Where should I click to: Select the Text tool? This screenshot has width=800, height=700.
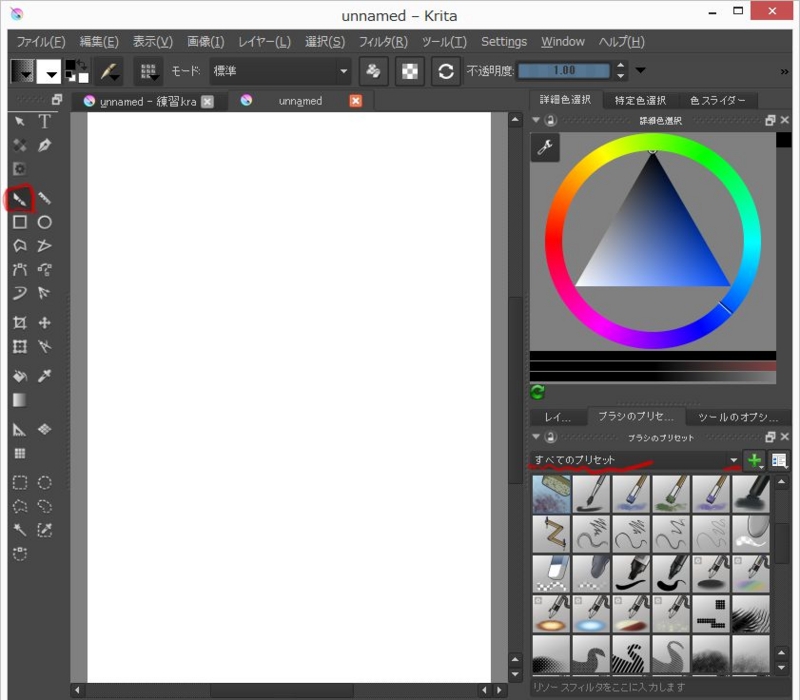[44, 121]
